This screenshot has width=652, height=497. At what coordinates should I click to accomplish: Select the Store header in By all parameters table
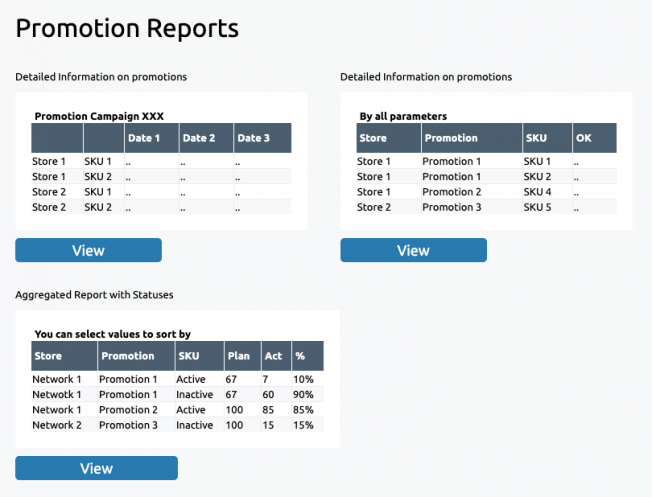pyautogui.click(x=389, y=138)
